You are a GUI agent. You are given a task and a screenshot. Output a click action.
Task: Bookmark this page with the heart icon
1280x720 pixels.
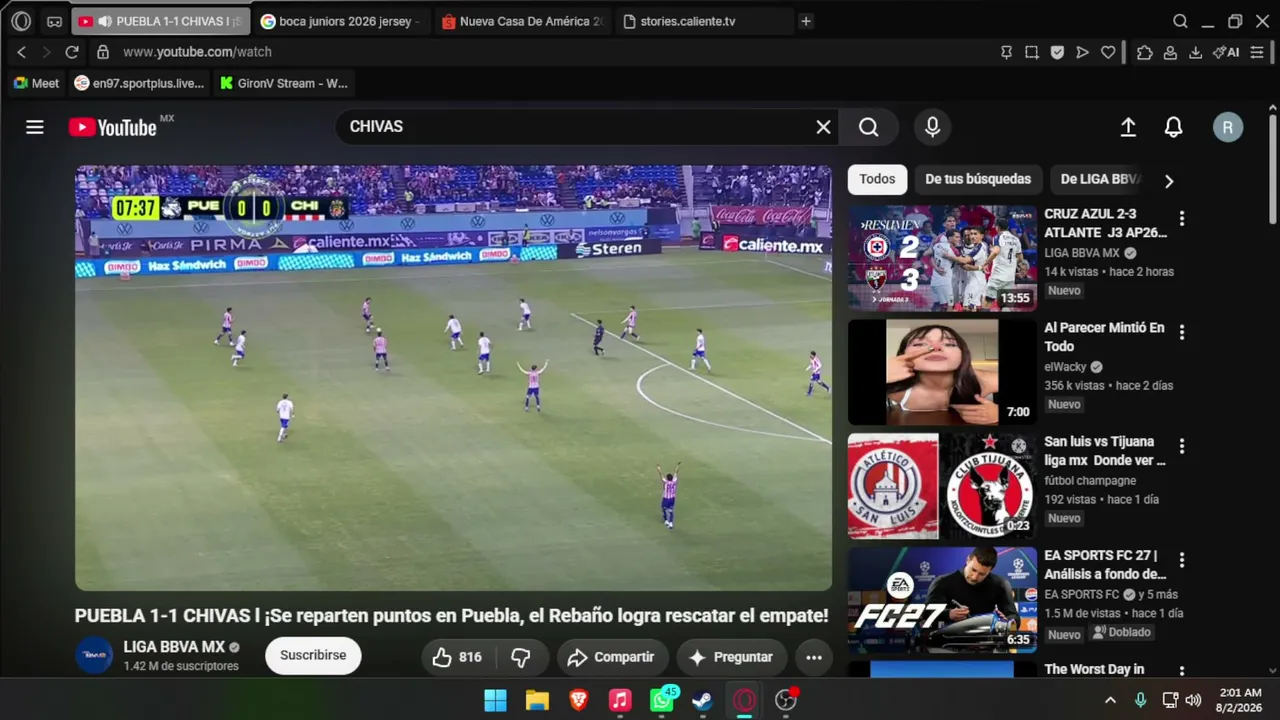click(x=1108, y=52)
